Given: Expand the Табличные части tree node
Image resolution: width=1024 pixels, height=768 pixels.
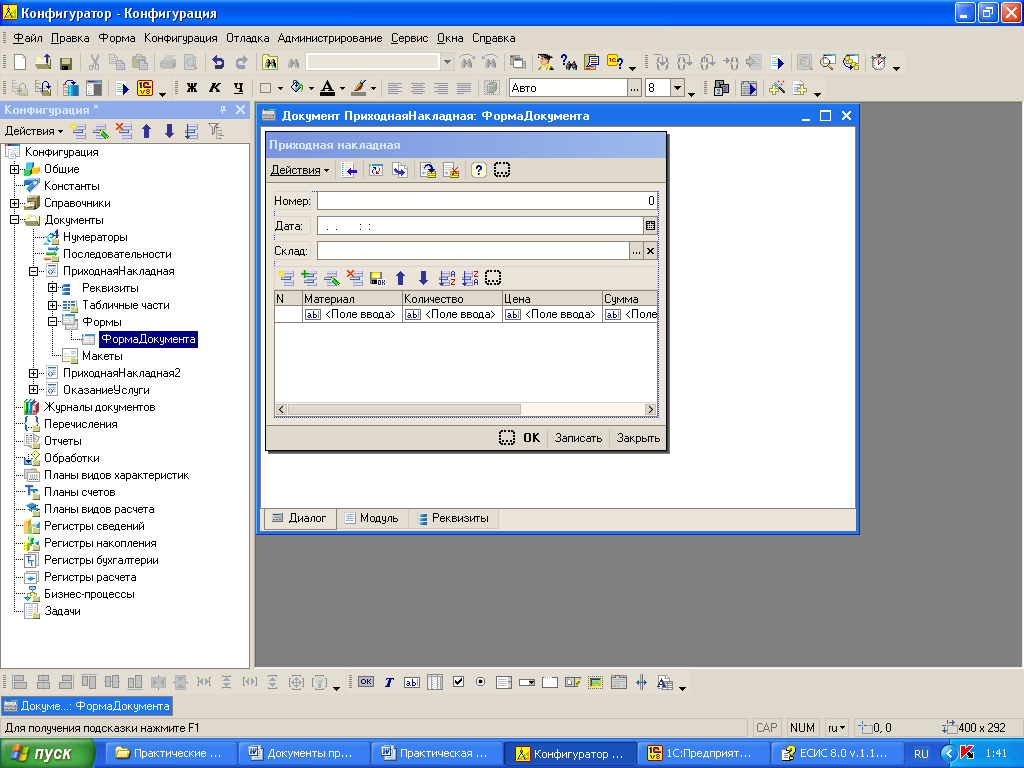Looking at the screenshot, I should 52,305.
